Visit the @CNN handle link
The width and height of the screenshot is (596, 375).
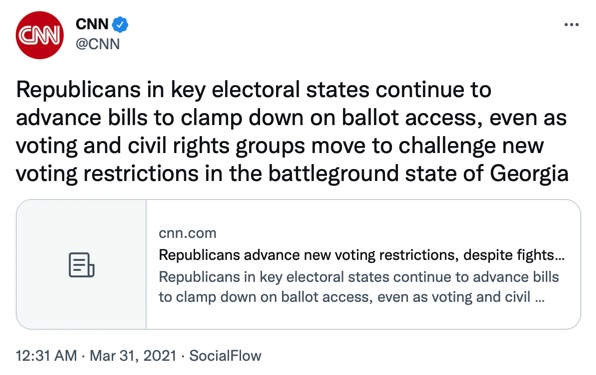(x=98, y=44)
